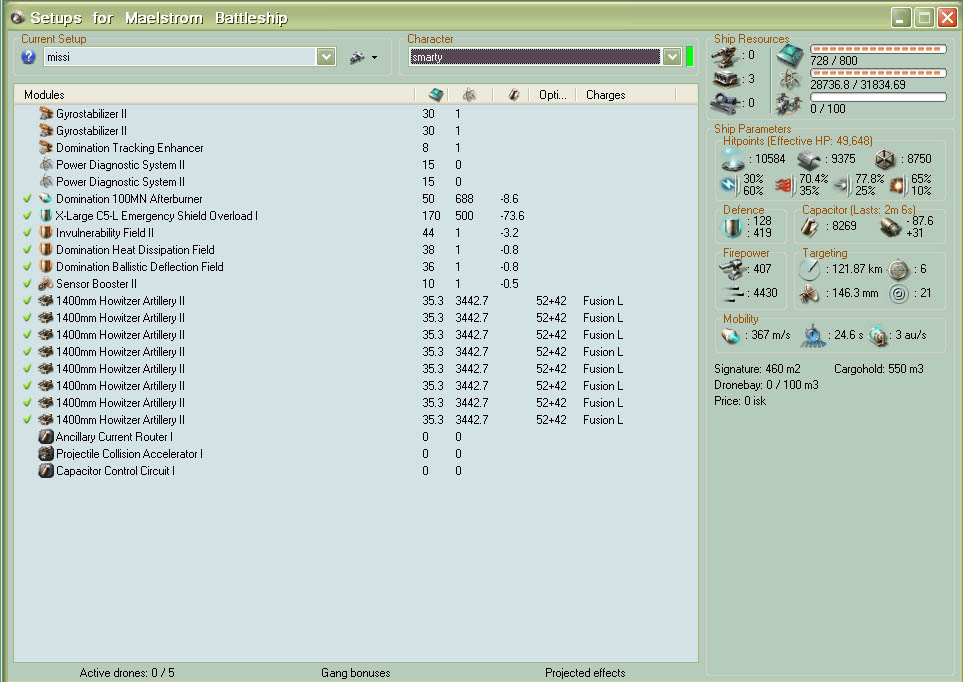Screen dimensions: 963x682
Task: Select the Domination Tracking Enhancer row
Action: (356, 148)
